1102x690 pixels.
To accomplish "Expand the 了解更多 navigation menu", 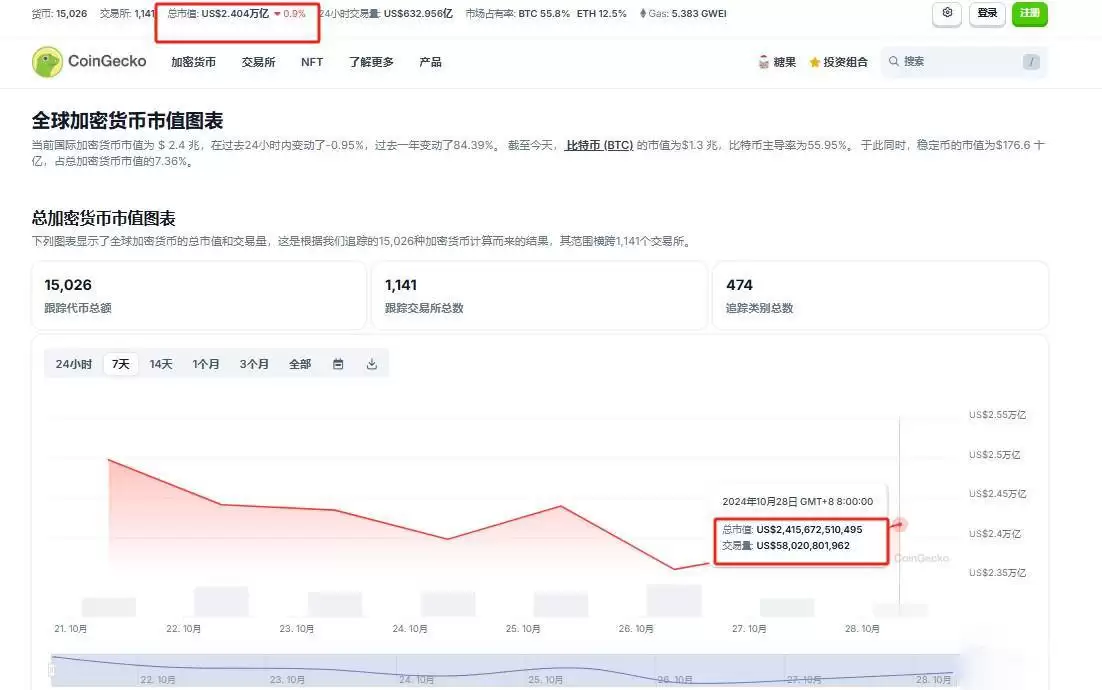I will [371, 62].
